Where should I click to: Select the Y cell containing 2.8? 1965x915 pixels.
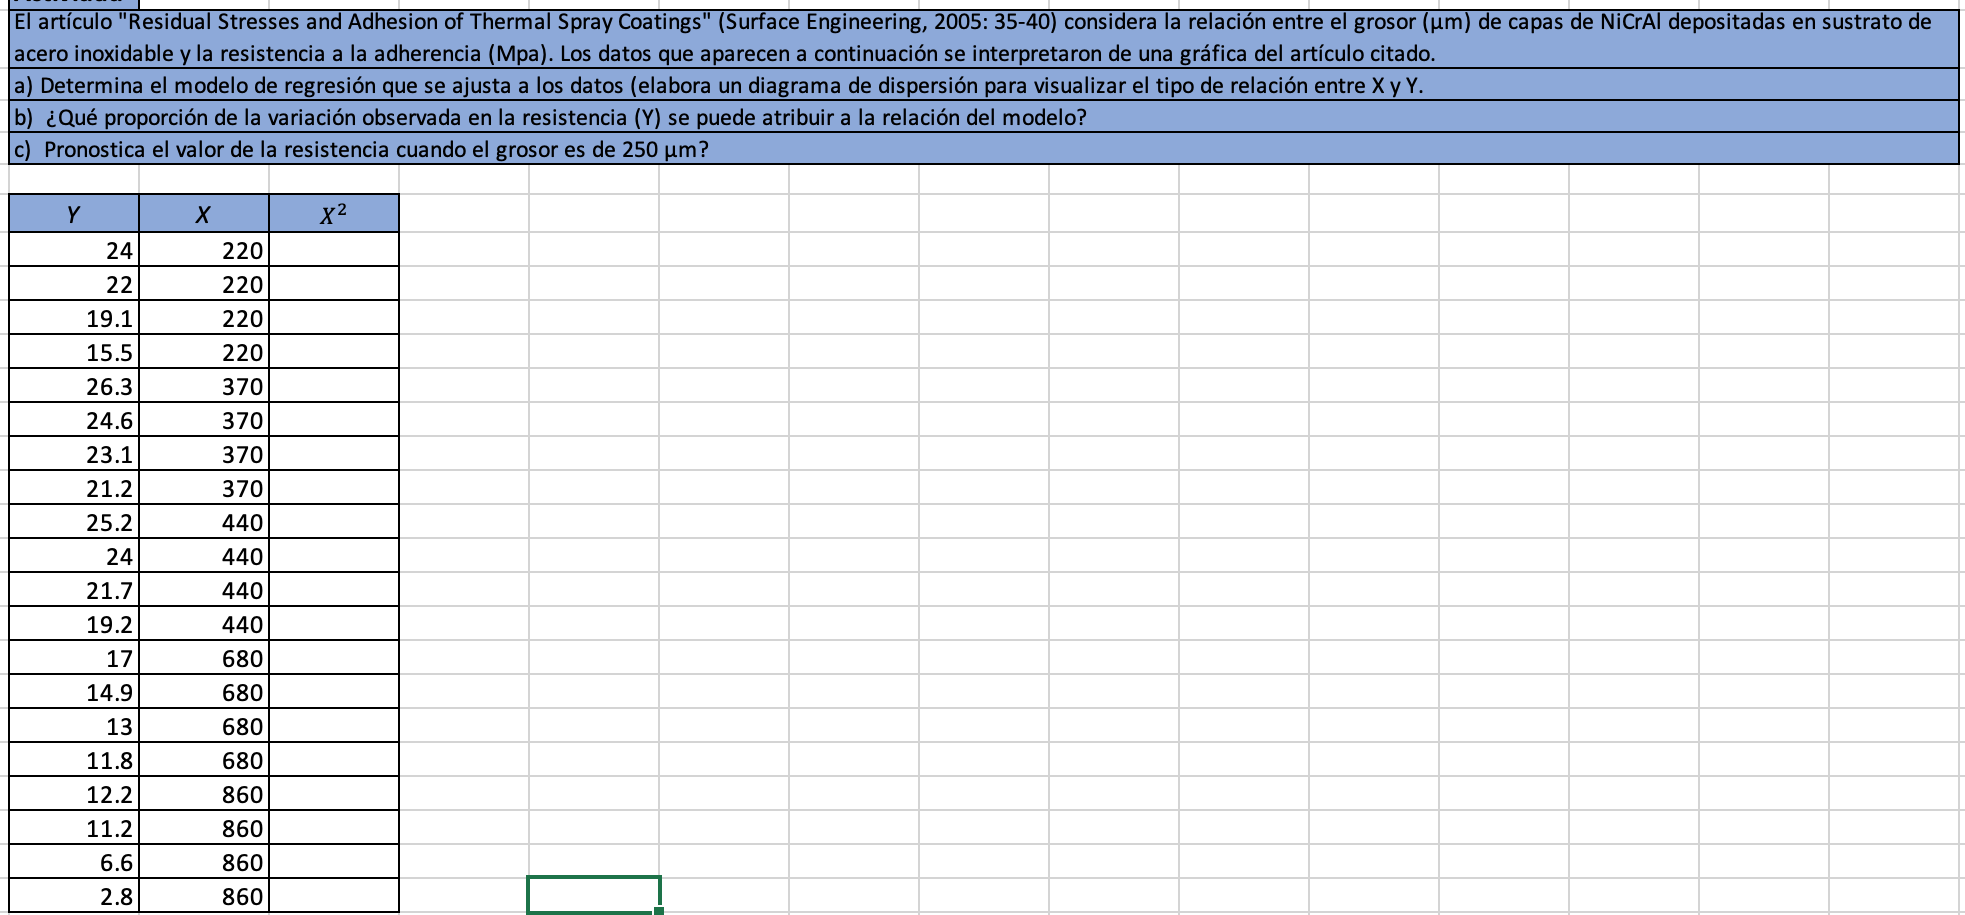[x=74, y=896]
